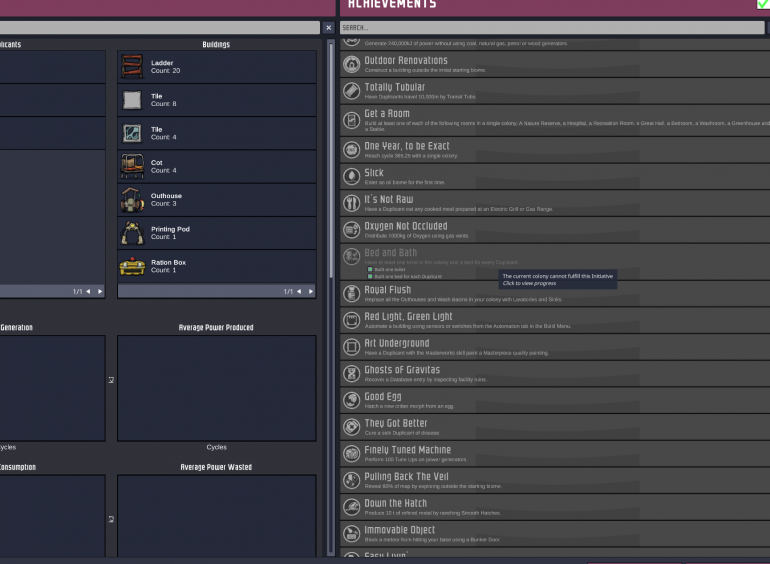The image size is (770, 564).
Task: Expand the Finely Tuned Machine achievement title
Action: (x=407, y=450)
